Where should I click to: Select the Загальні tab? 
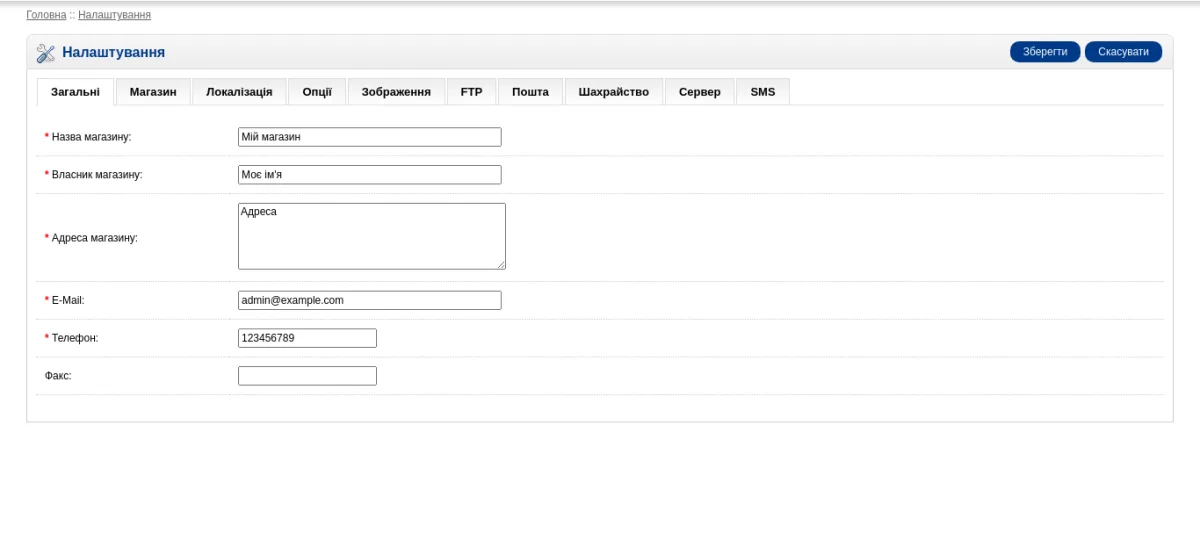[75, 92]
